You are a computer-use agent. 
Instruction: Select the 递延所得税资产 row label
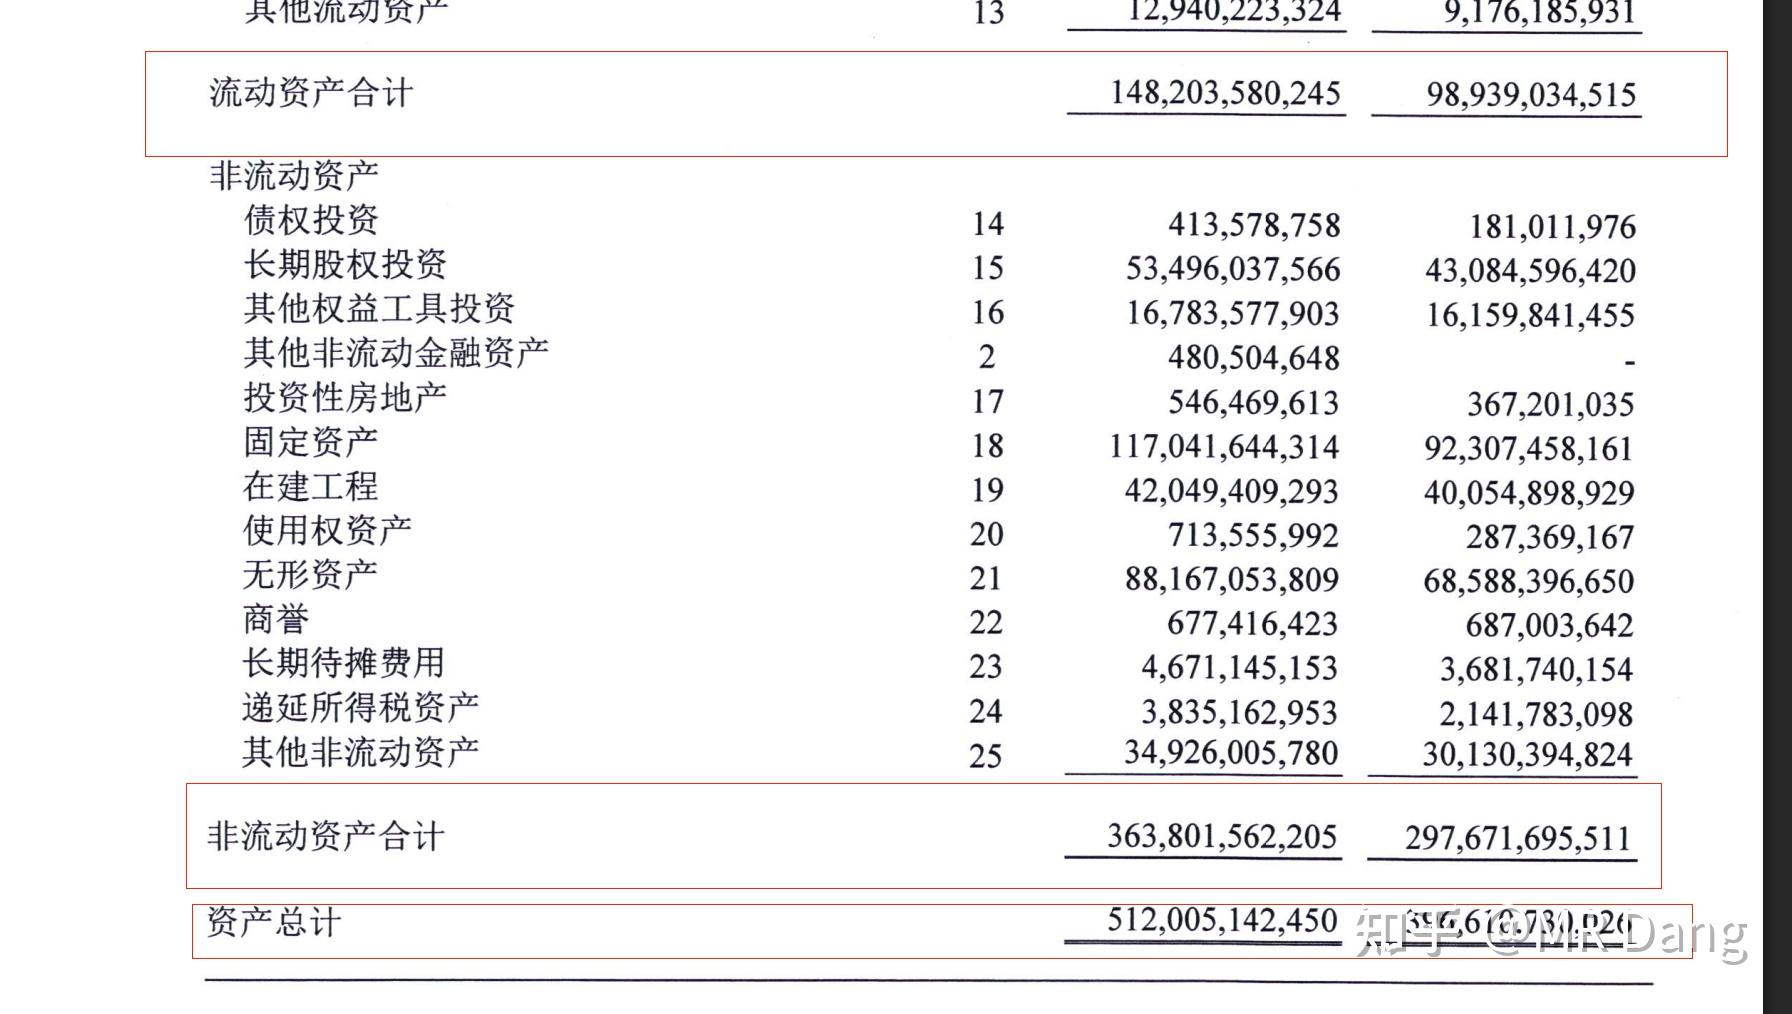click(x=361, y=707)
